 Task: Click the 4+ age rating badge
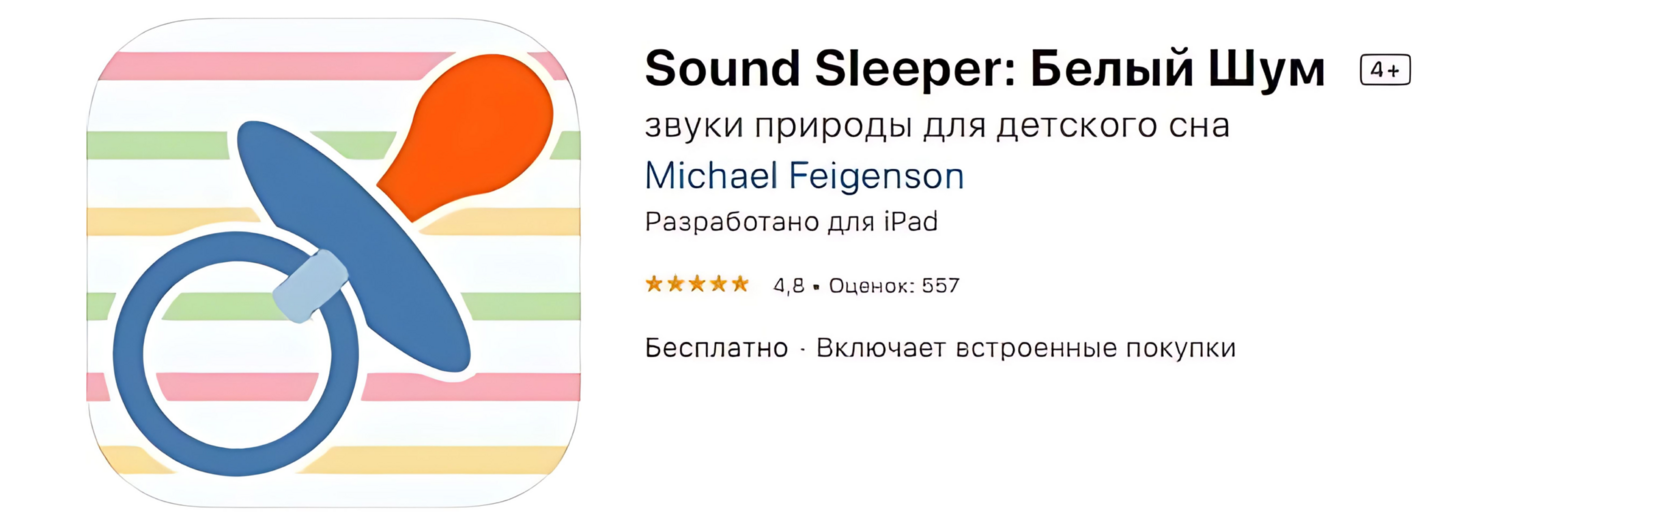pos(1385,70)
